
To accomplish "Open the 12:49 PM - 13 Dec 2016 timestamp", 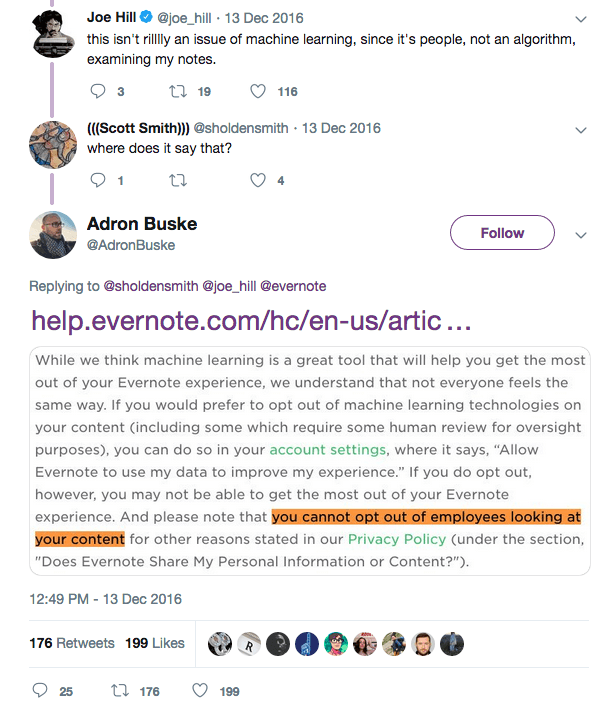I will [x=106, y=598].
